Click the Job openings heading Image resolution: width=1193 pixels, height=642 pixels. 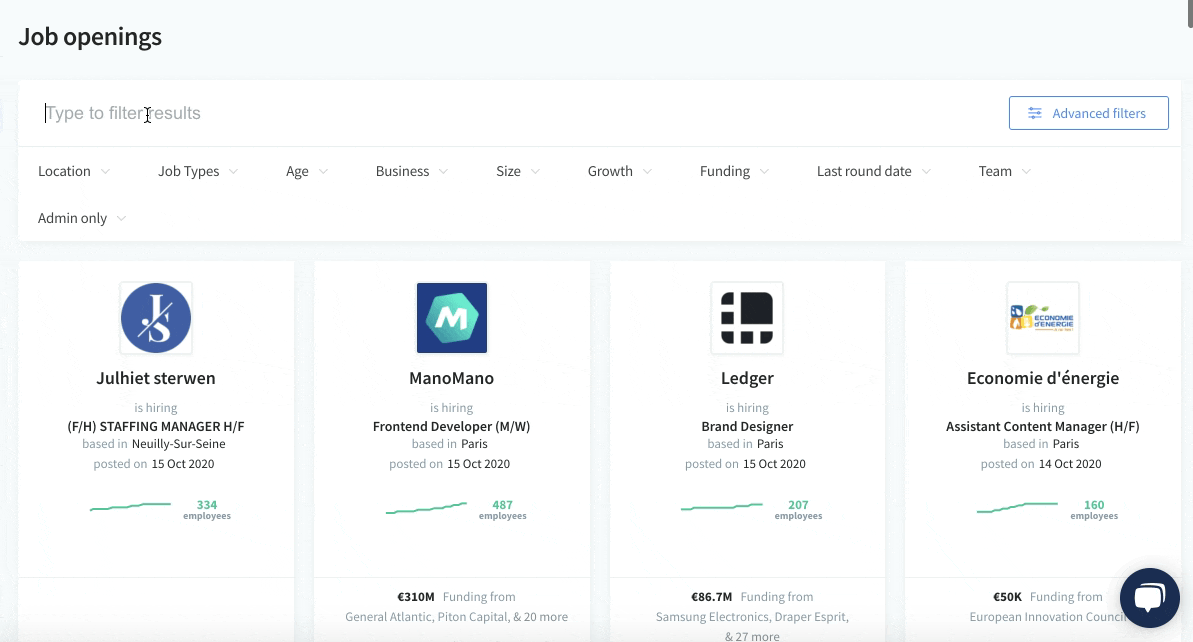90,37
